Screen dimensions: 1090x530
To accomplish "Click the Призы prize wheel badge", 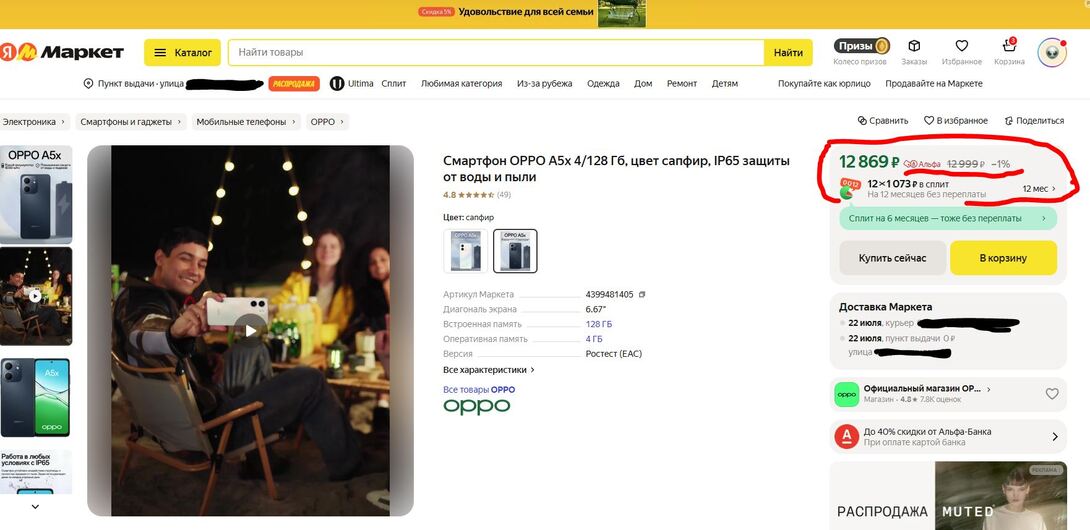I will click(861, 46).
